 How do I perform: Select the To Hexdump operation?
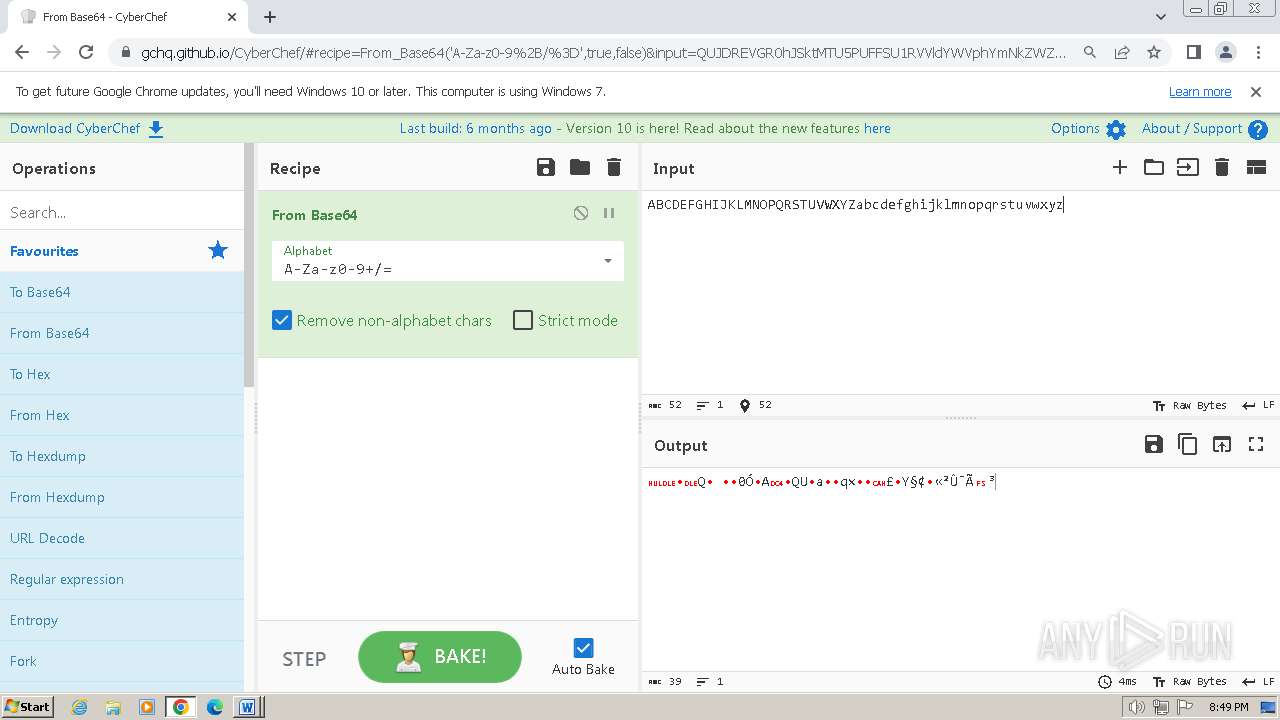click(122, 456)
